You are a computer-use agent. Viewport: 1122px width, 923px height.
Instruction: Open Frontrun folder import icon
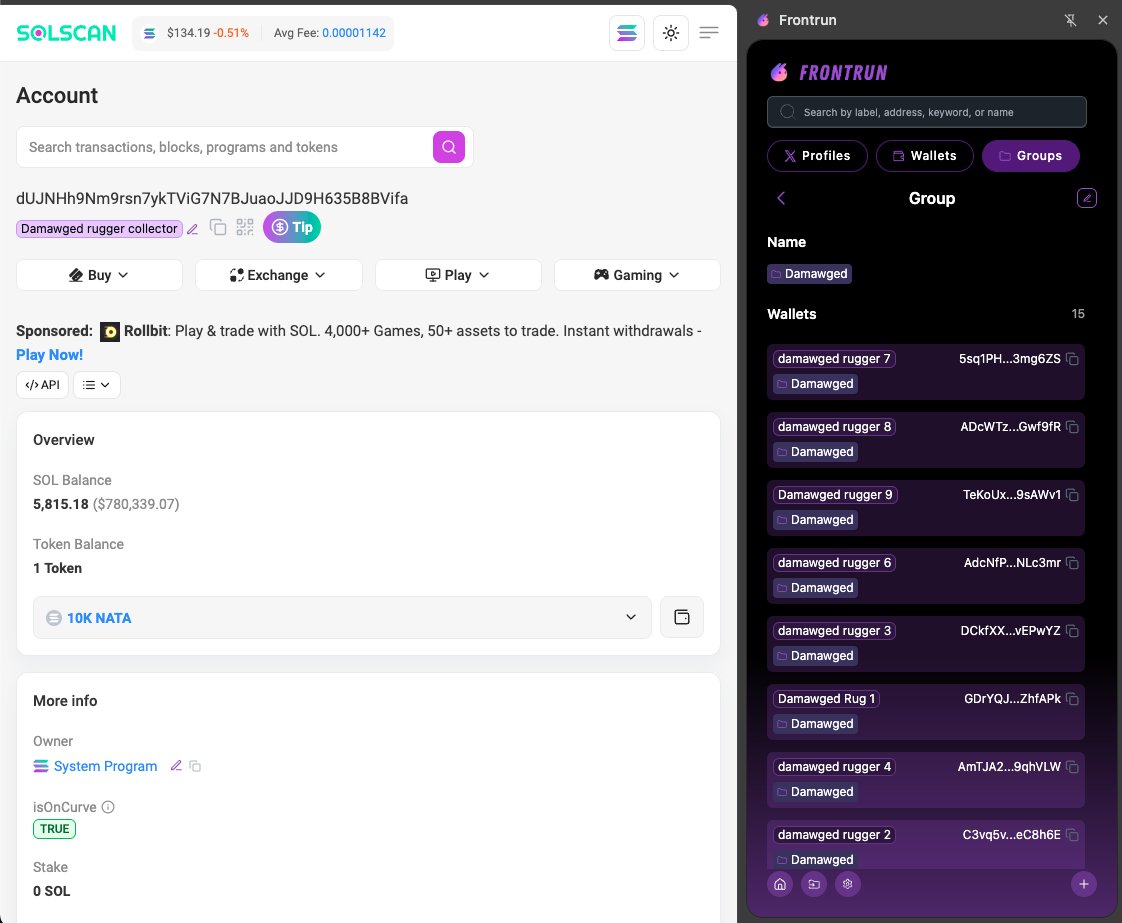(814, 884)
